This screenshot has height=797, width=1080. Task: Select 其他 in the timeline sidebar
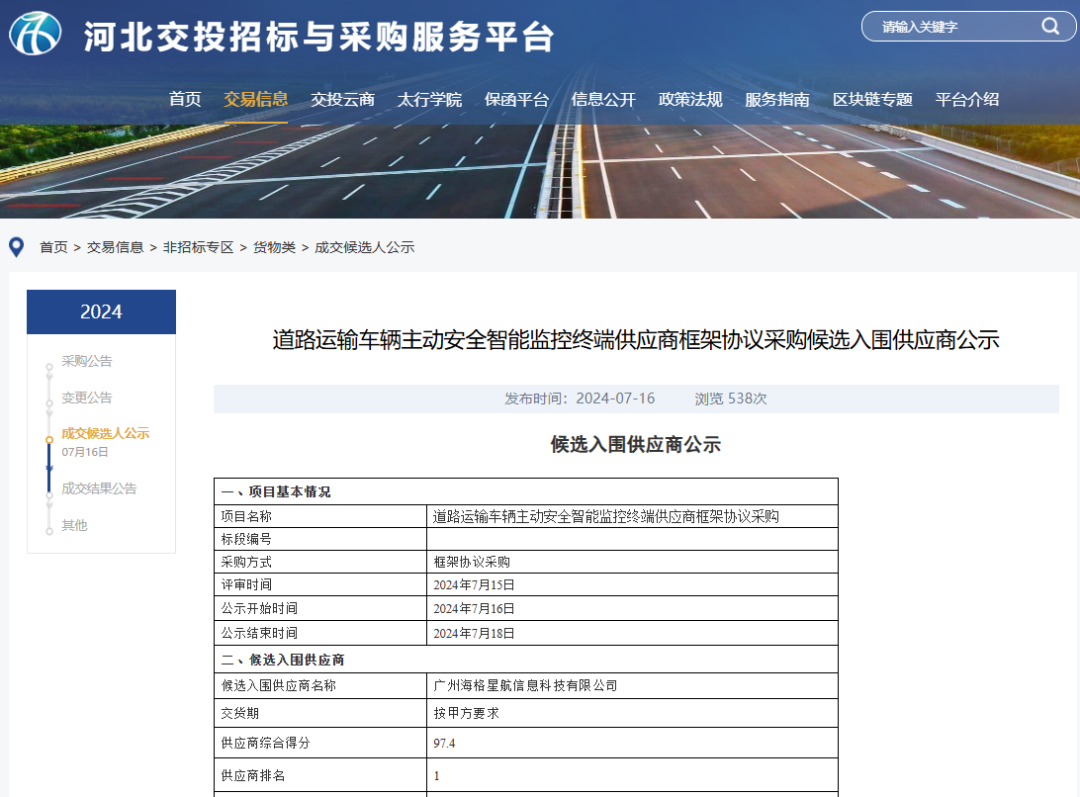[x=74, y=525]
